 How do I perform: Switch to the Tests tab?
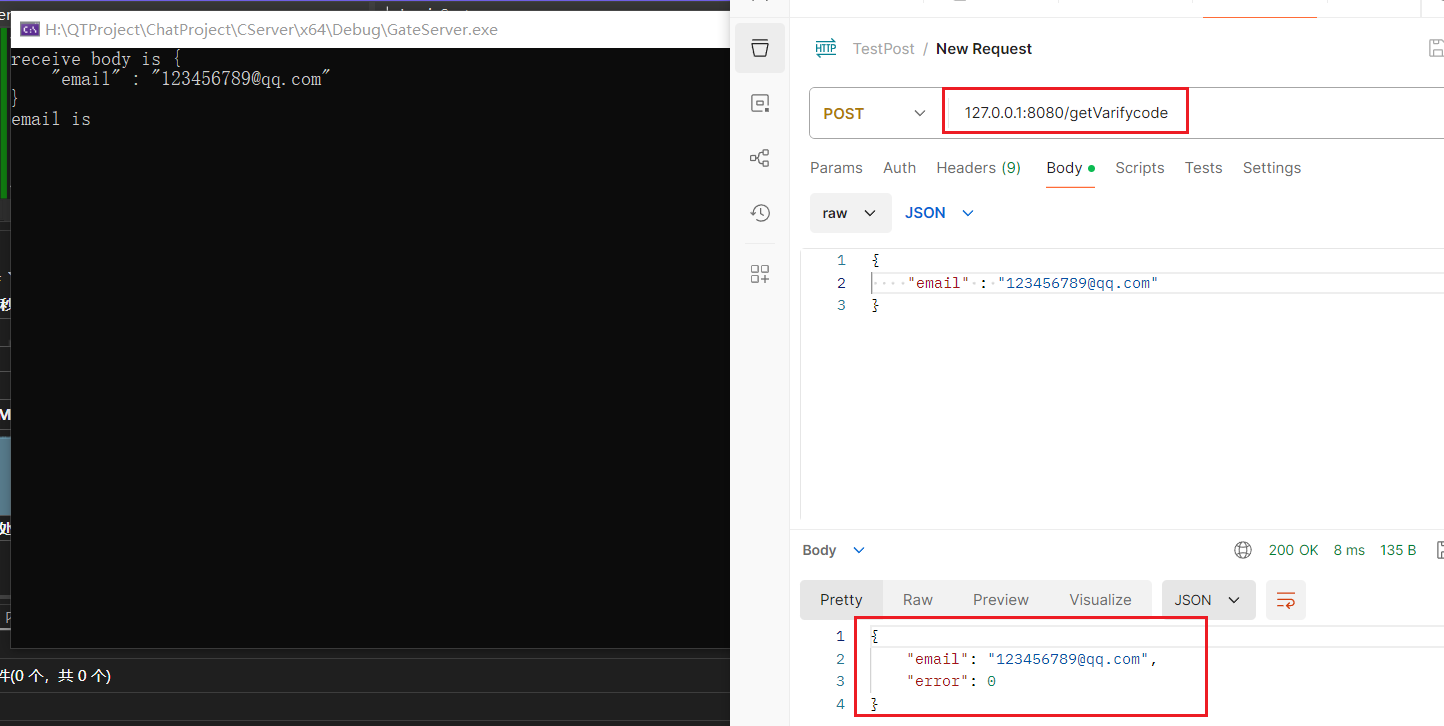[x=1204, y=168]
